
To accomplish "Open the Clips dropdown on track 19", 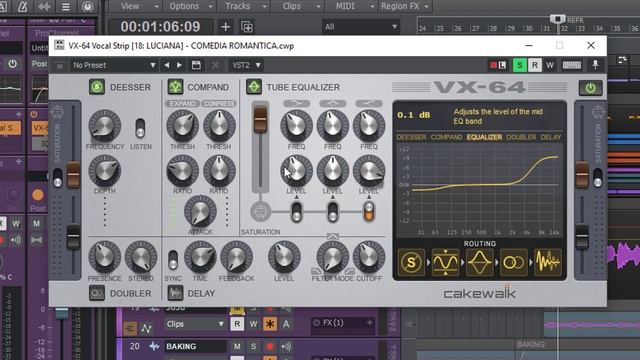I will 195,324.
